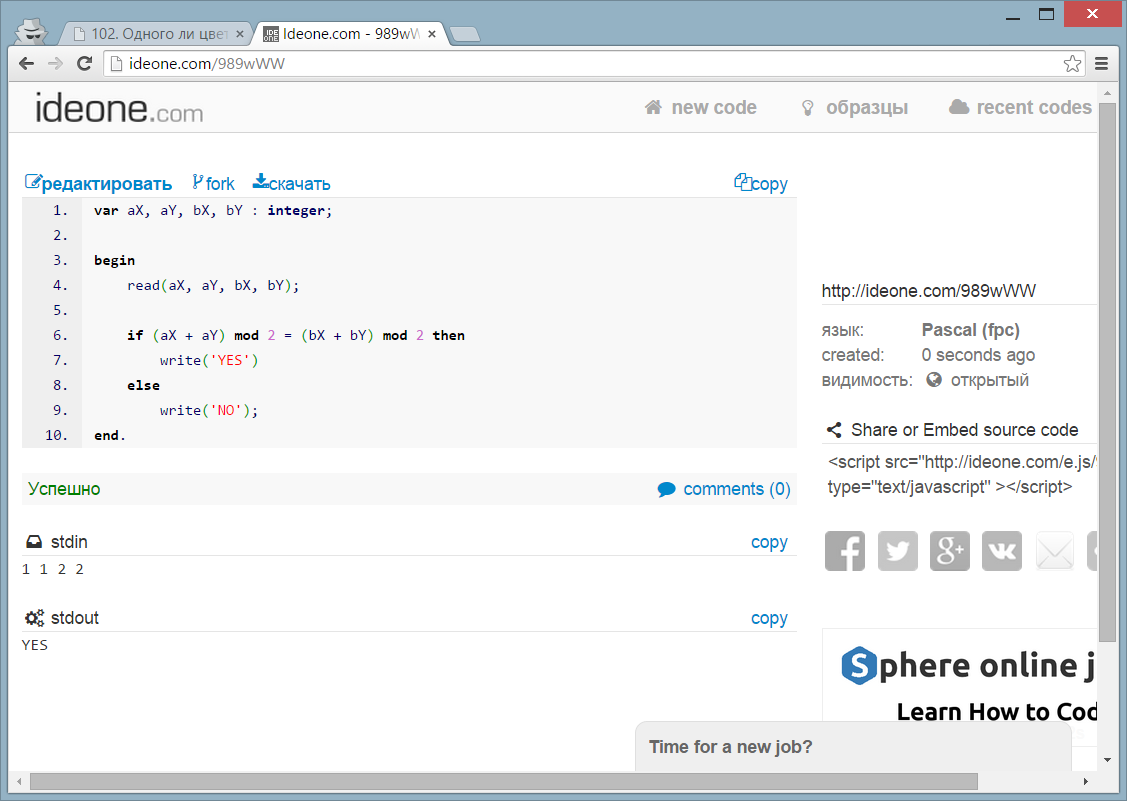
Task: Click the incognito spy icon
Action: [32, 32]
